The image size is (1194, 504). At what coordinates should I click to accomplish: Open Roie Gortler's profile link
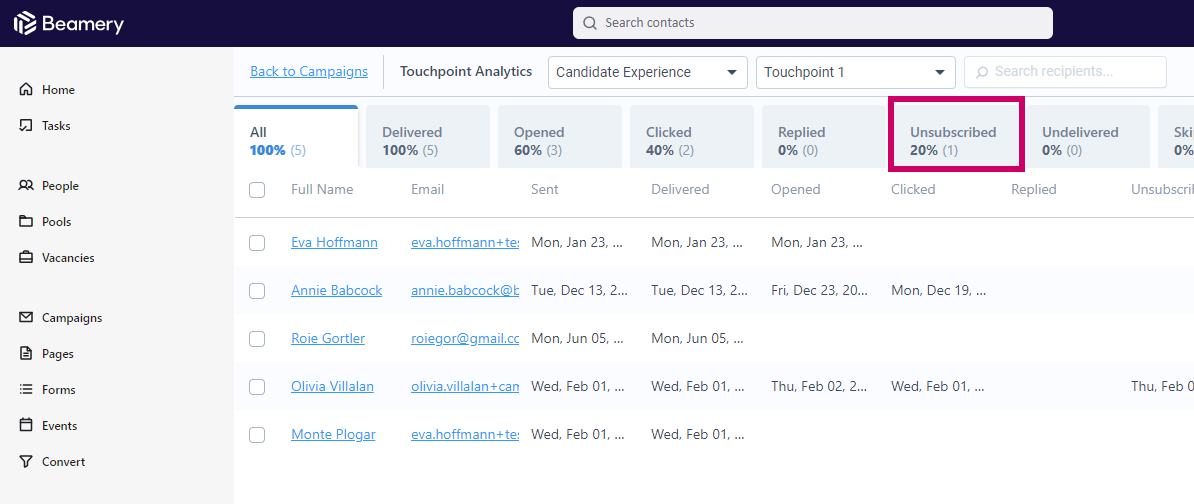(x=328, y=339)
